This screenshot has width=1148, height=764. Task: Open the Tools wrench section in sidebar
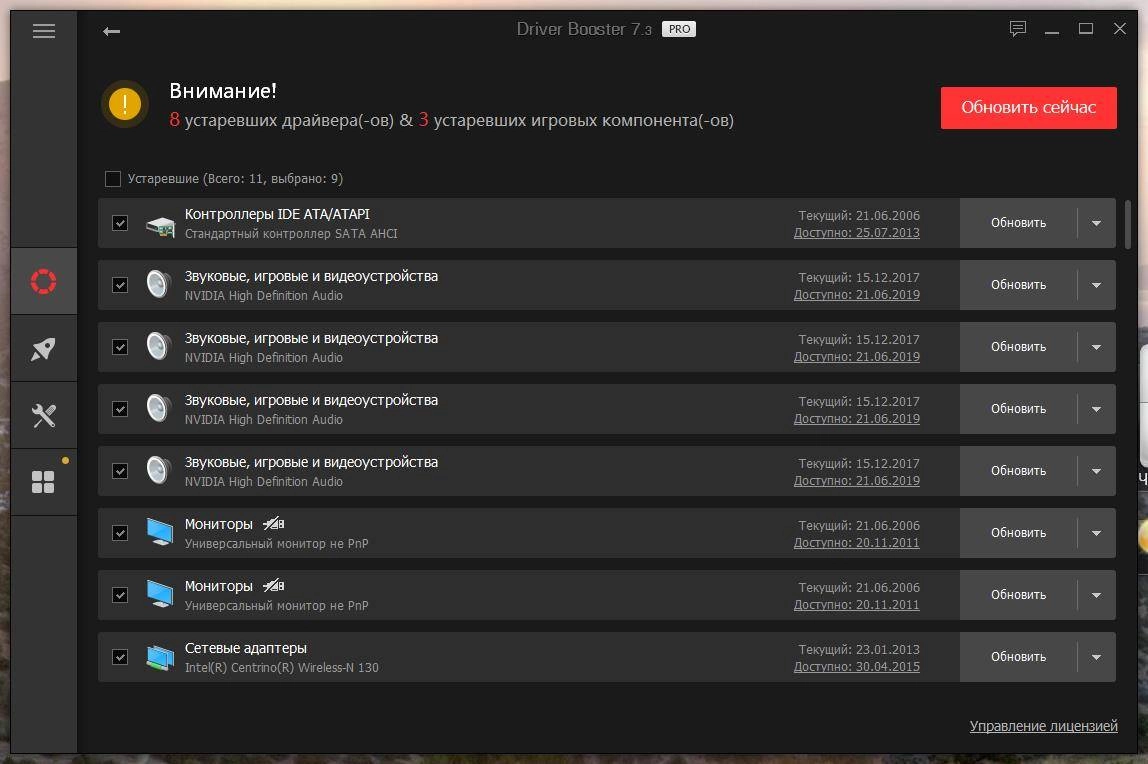[43, 416]
